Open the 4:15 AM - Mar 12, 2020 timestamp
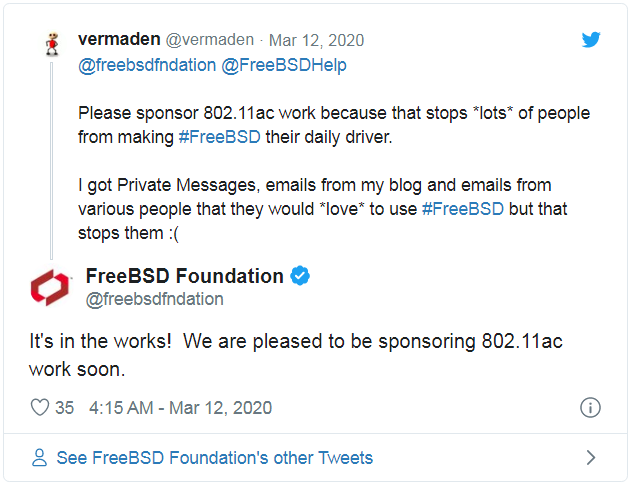630x486 pixels. pyautogui.click(x=180, y=408)
